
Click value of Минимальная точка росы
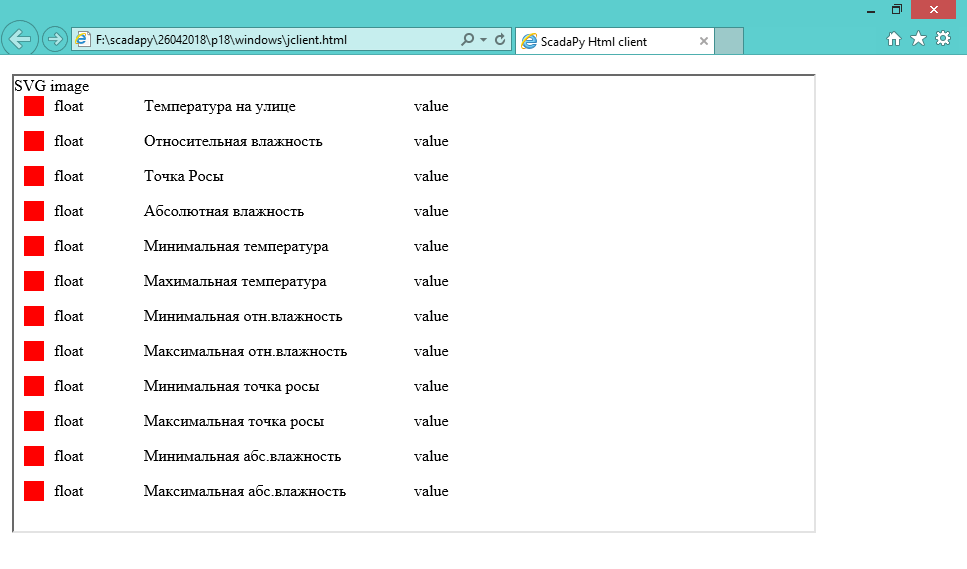[431, 387]
